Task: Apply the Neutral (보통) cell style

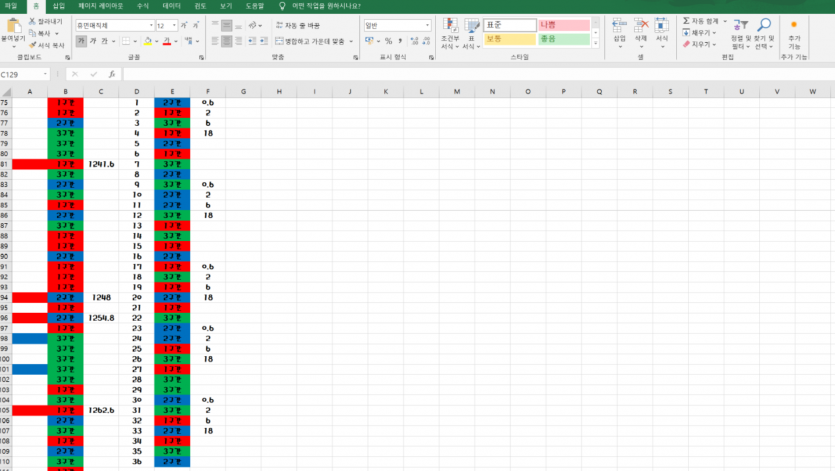Action: (510, 39)
